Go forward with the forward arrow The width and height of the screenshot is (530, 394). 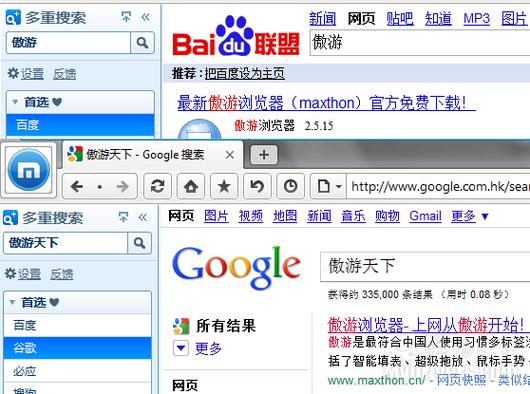(123, 186)
